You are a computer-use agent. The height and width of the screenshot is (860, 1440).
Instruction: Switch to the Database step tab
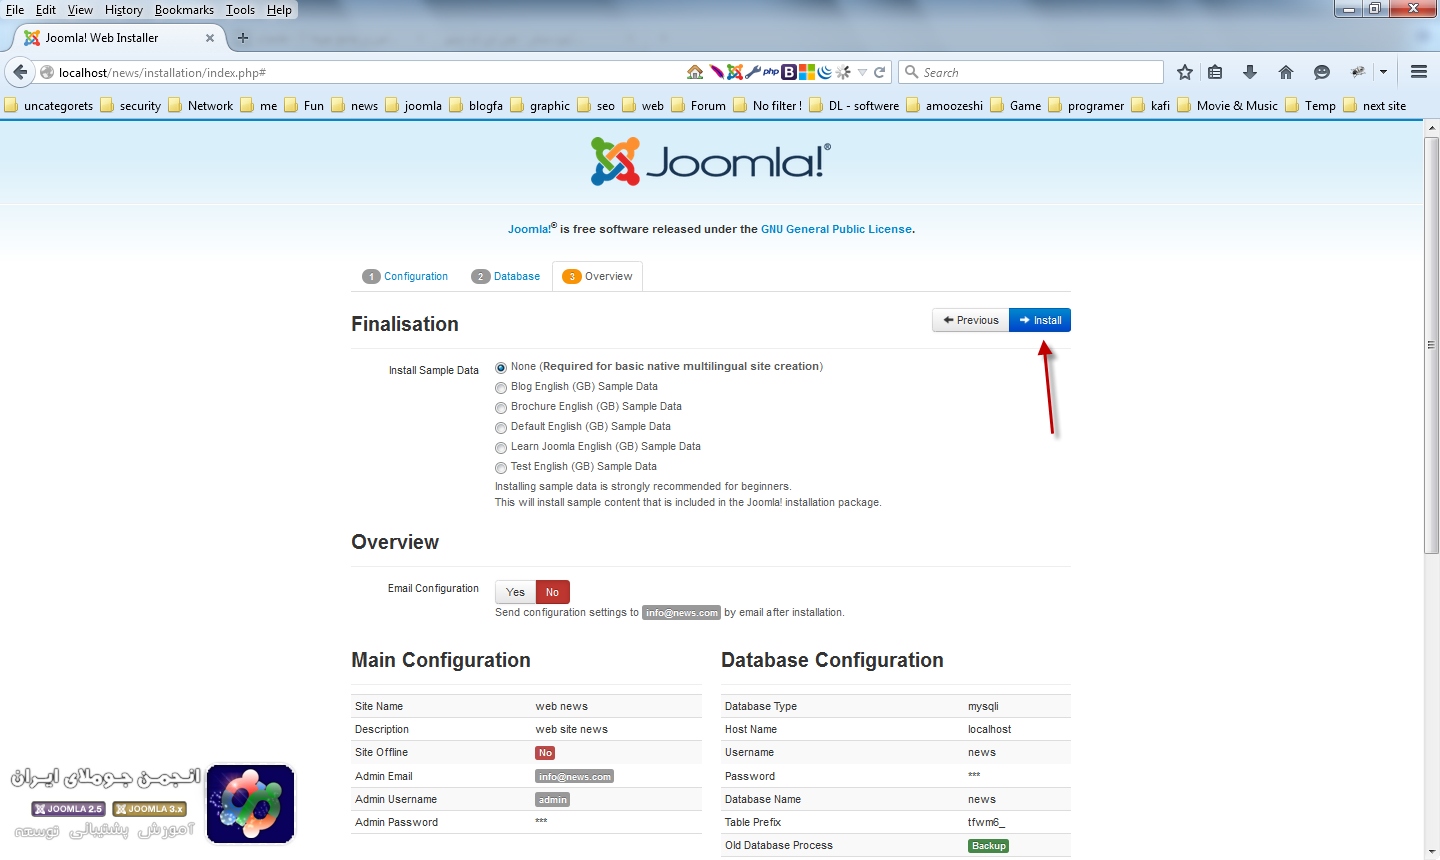click(x=516, y=276)
